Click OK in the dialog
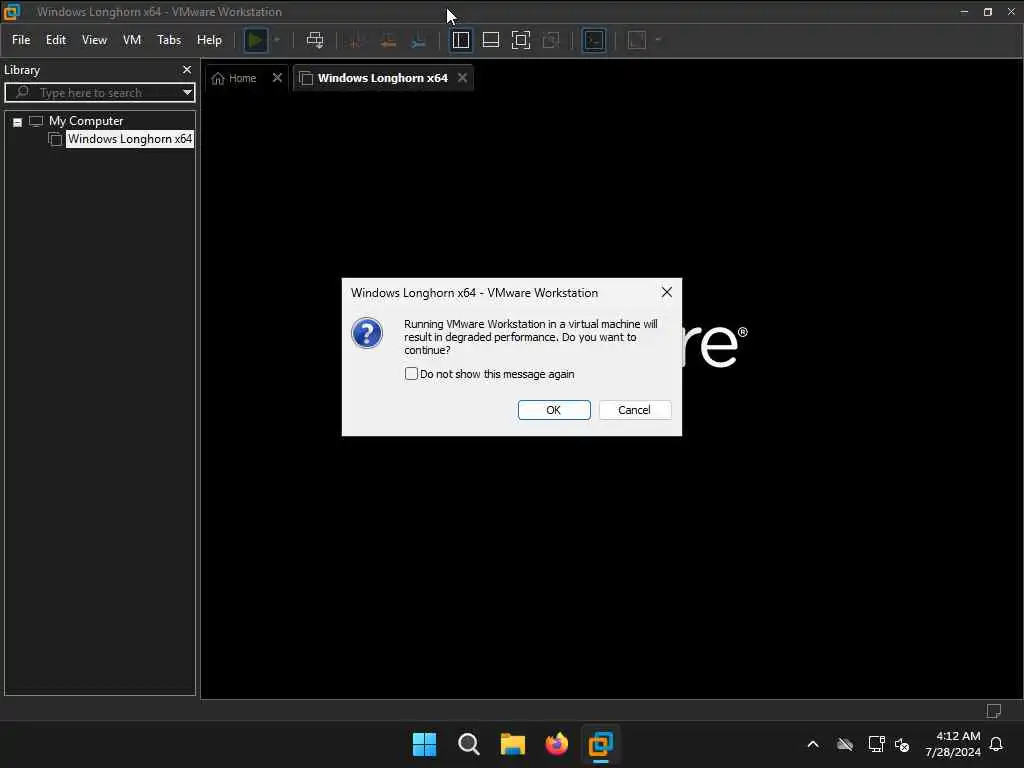 pos(554,410)
